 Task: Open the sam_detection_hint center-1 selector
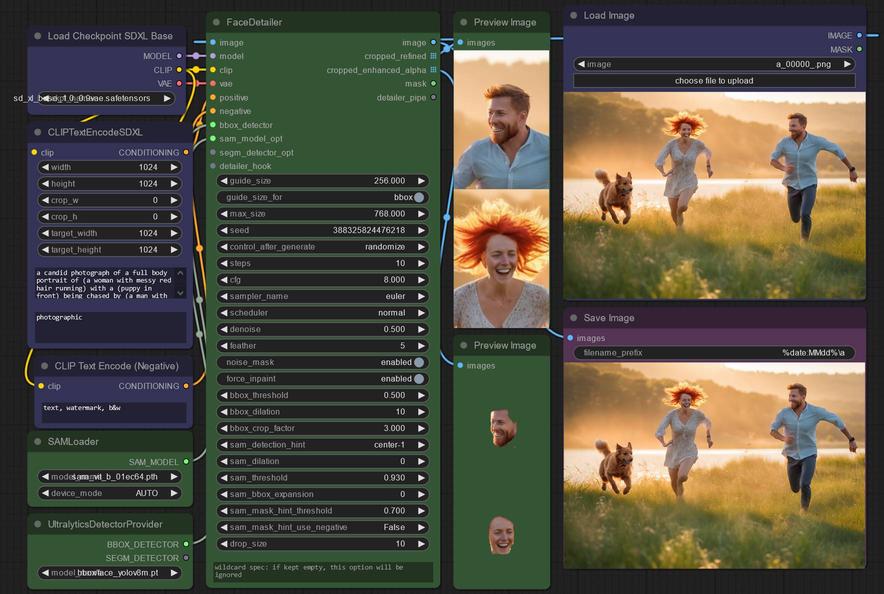pyautogui.click(x=322, y=445)
